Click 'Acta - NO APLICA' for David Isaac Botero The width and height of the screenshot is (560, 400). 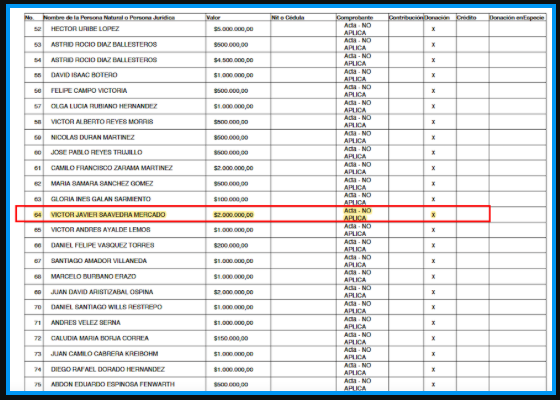[x=358, y=75]
